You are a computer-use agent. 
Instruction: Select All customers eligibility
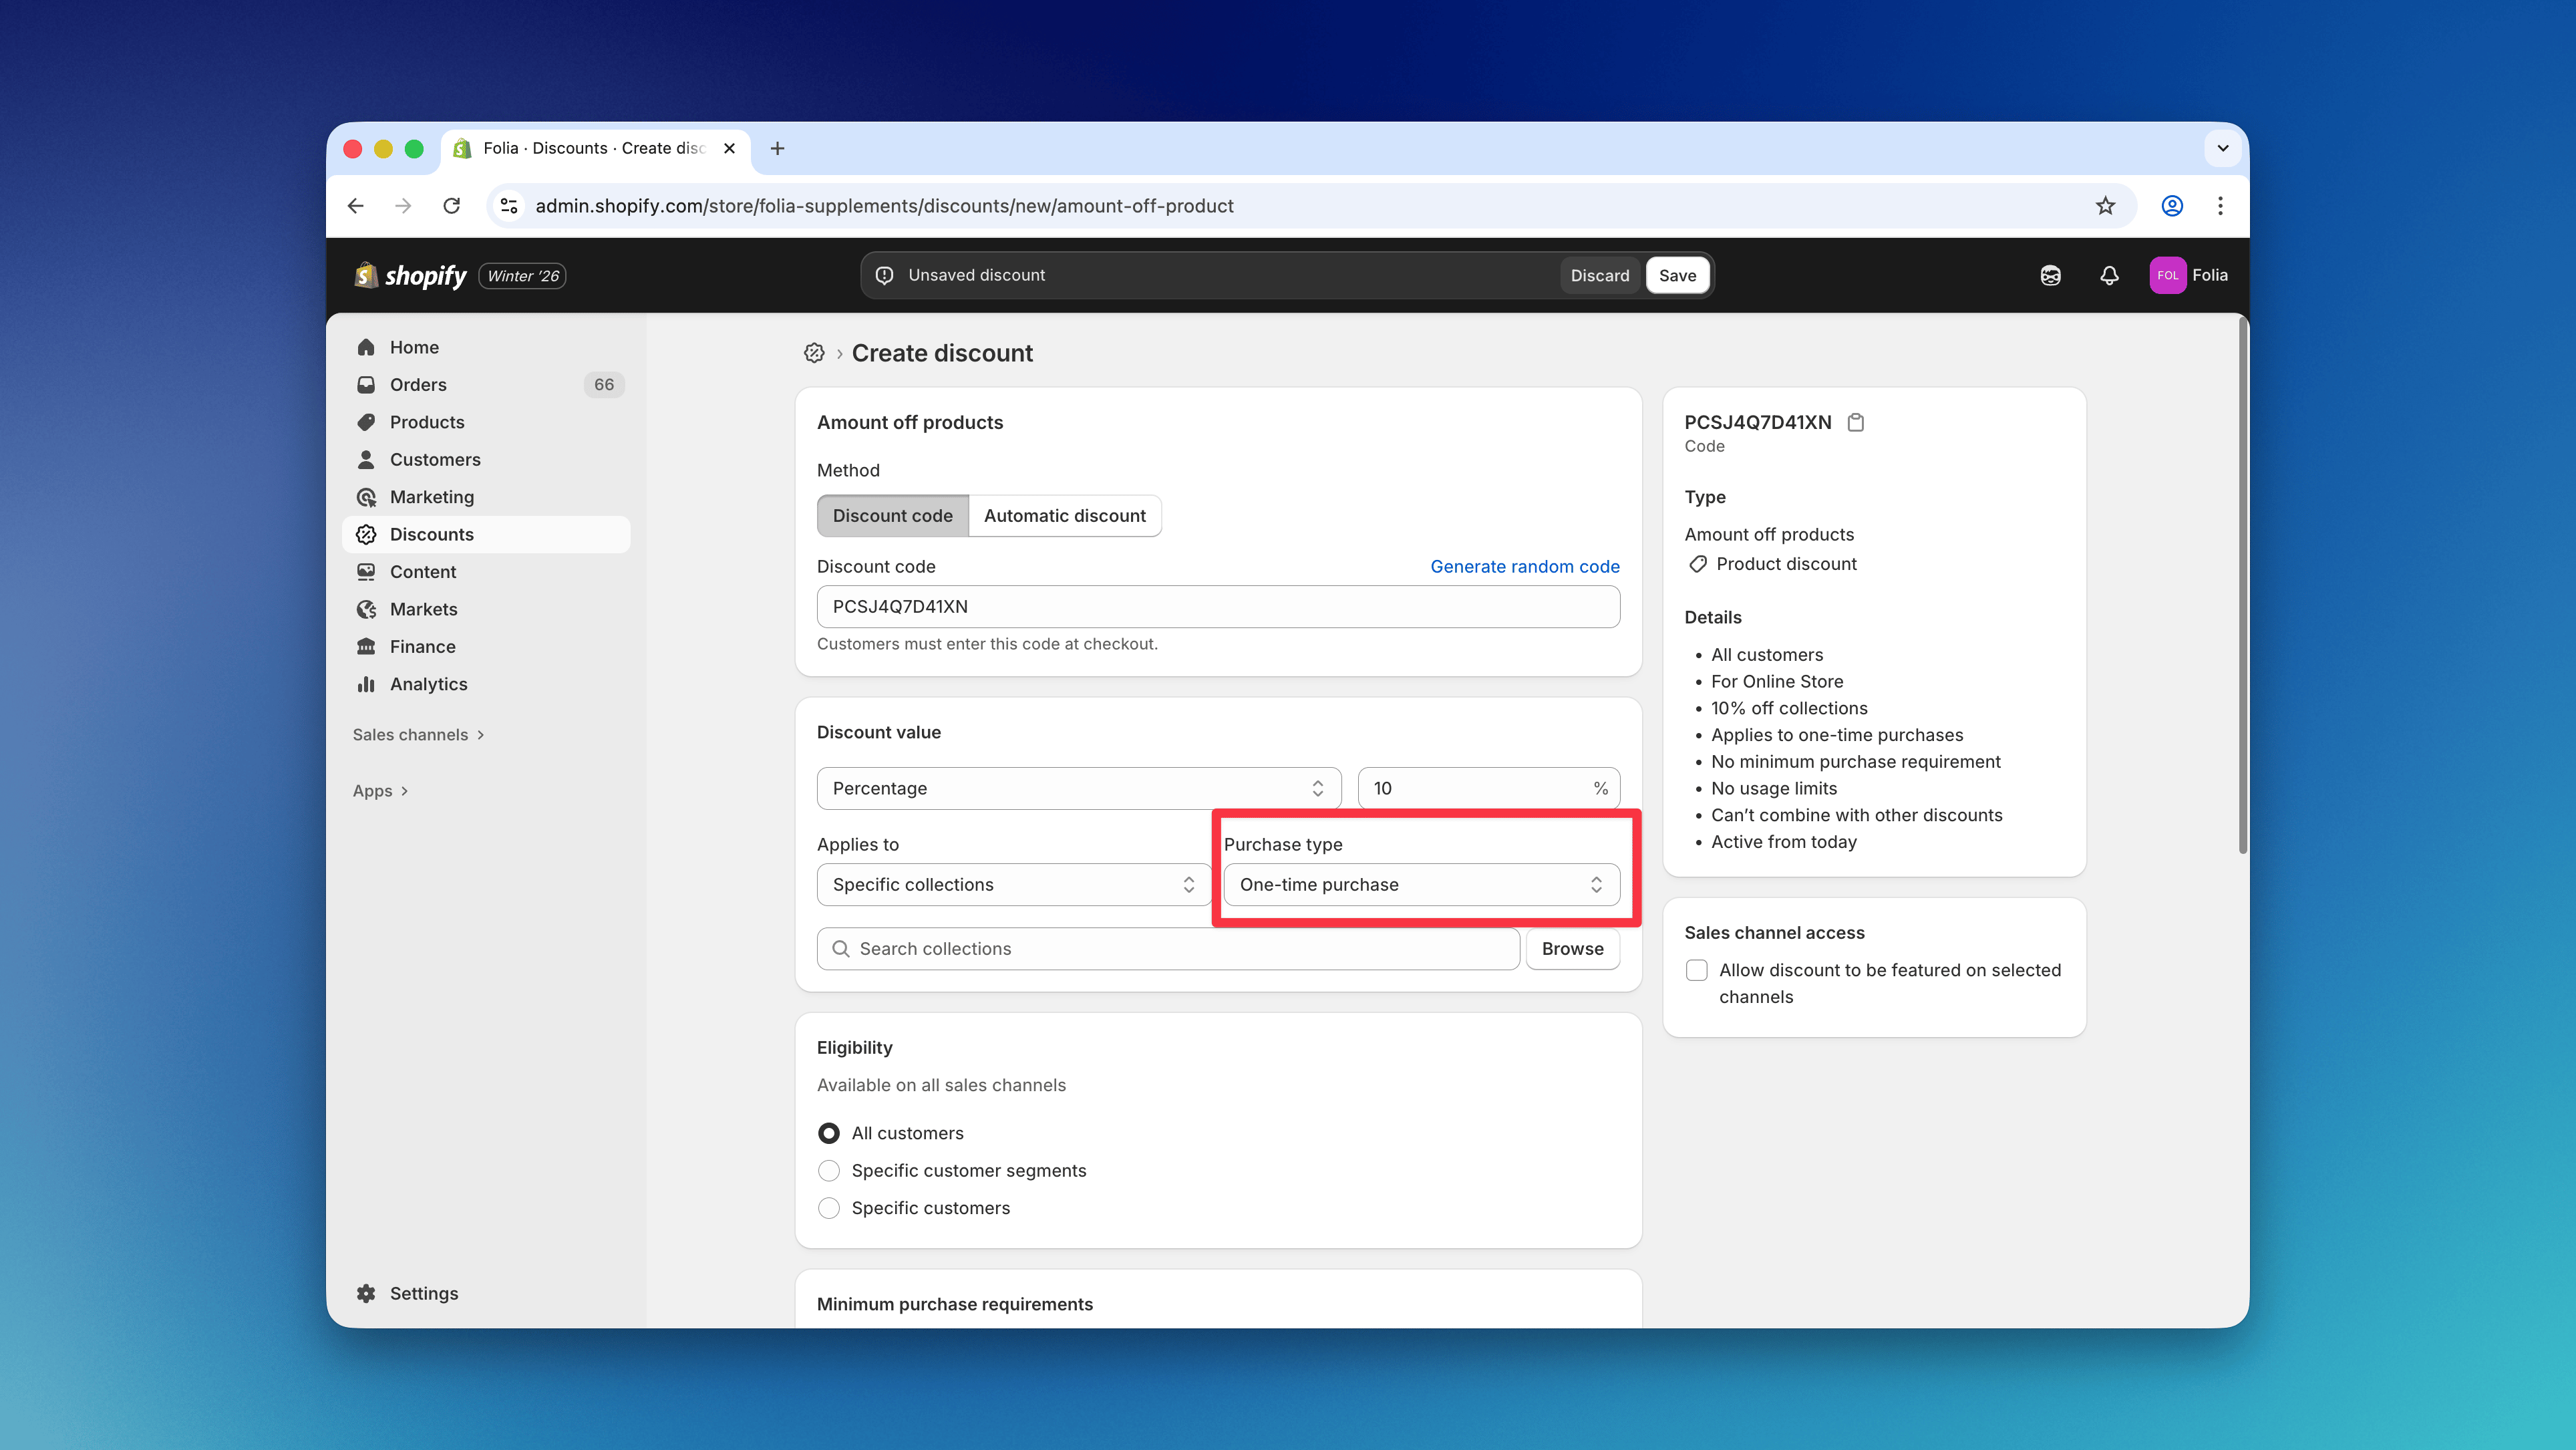[x=829, y=1133]
